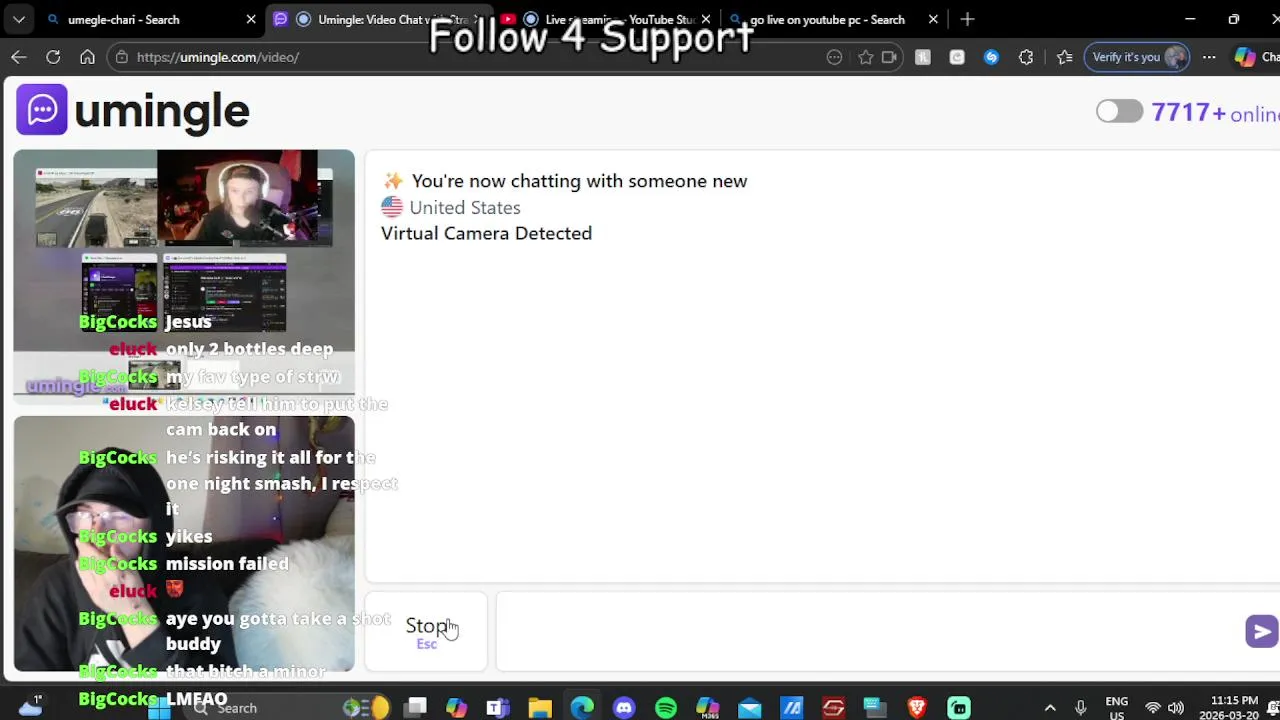Add page to favorites star
1280x720 pixels.
point(865,57)
